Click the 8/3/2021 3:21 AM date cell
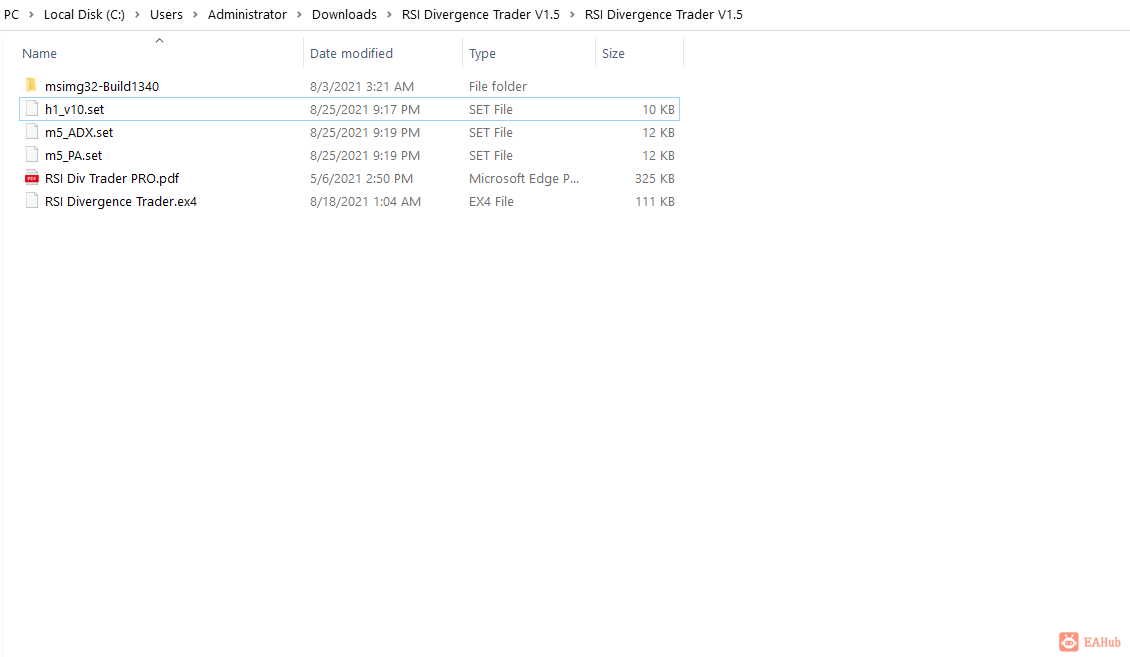 [362, 86]
